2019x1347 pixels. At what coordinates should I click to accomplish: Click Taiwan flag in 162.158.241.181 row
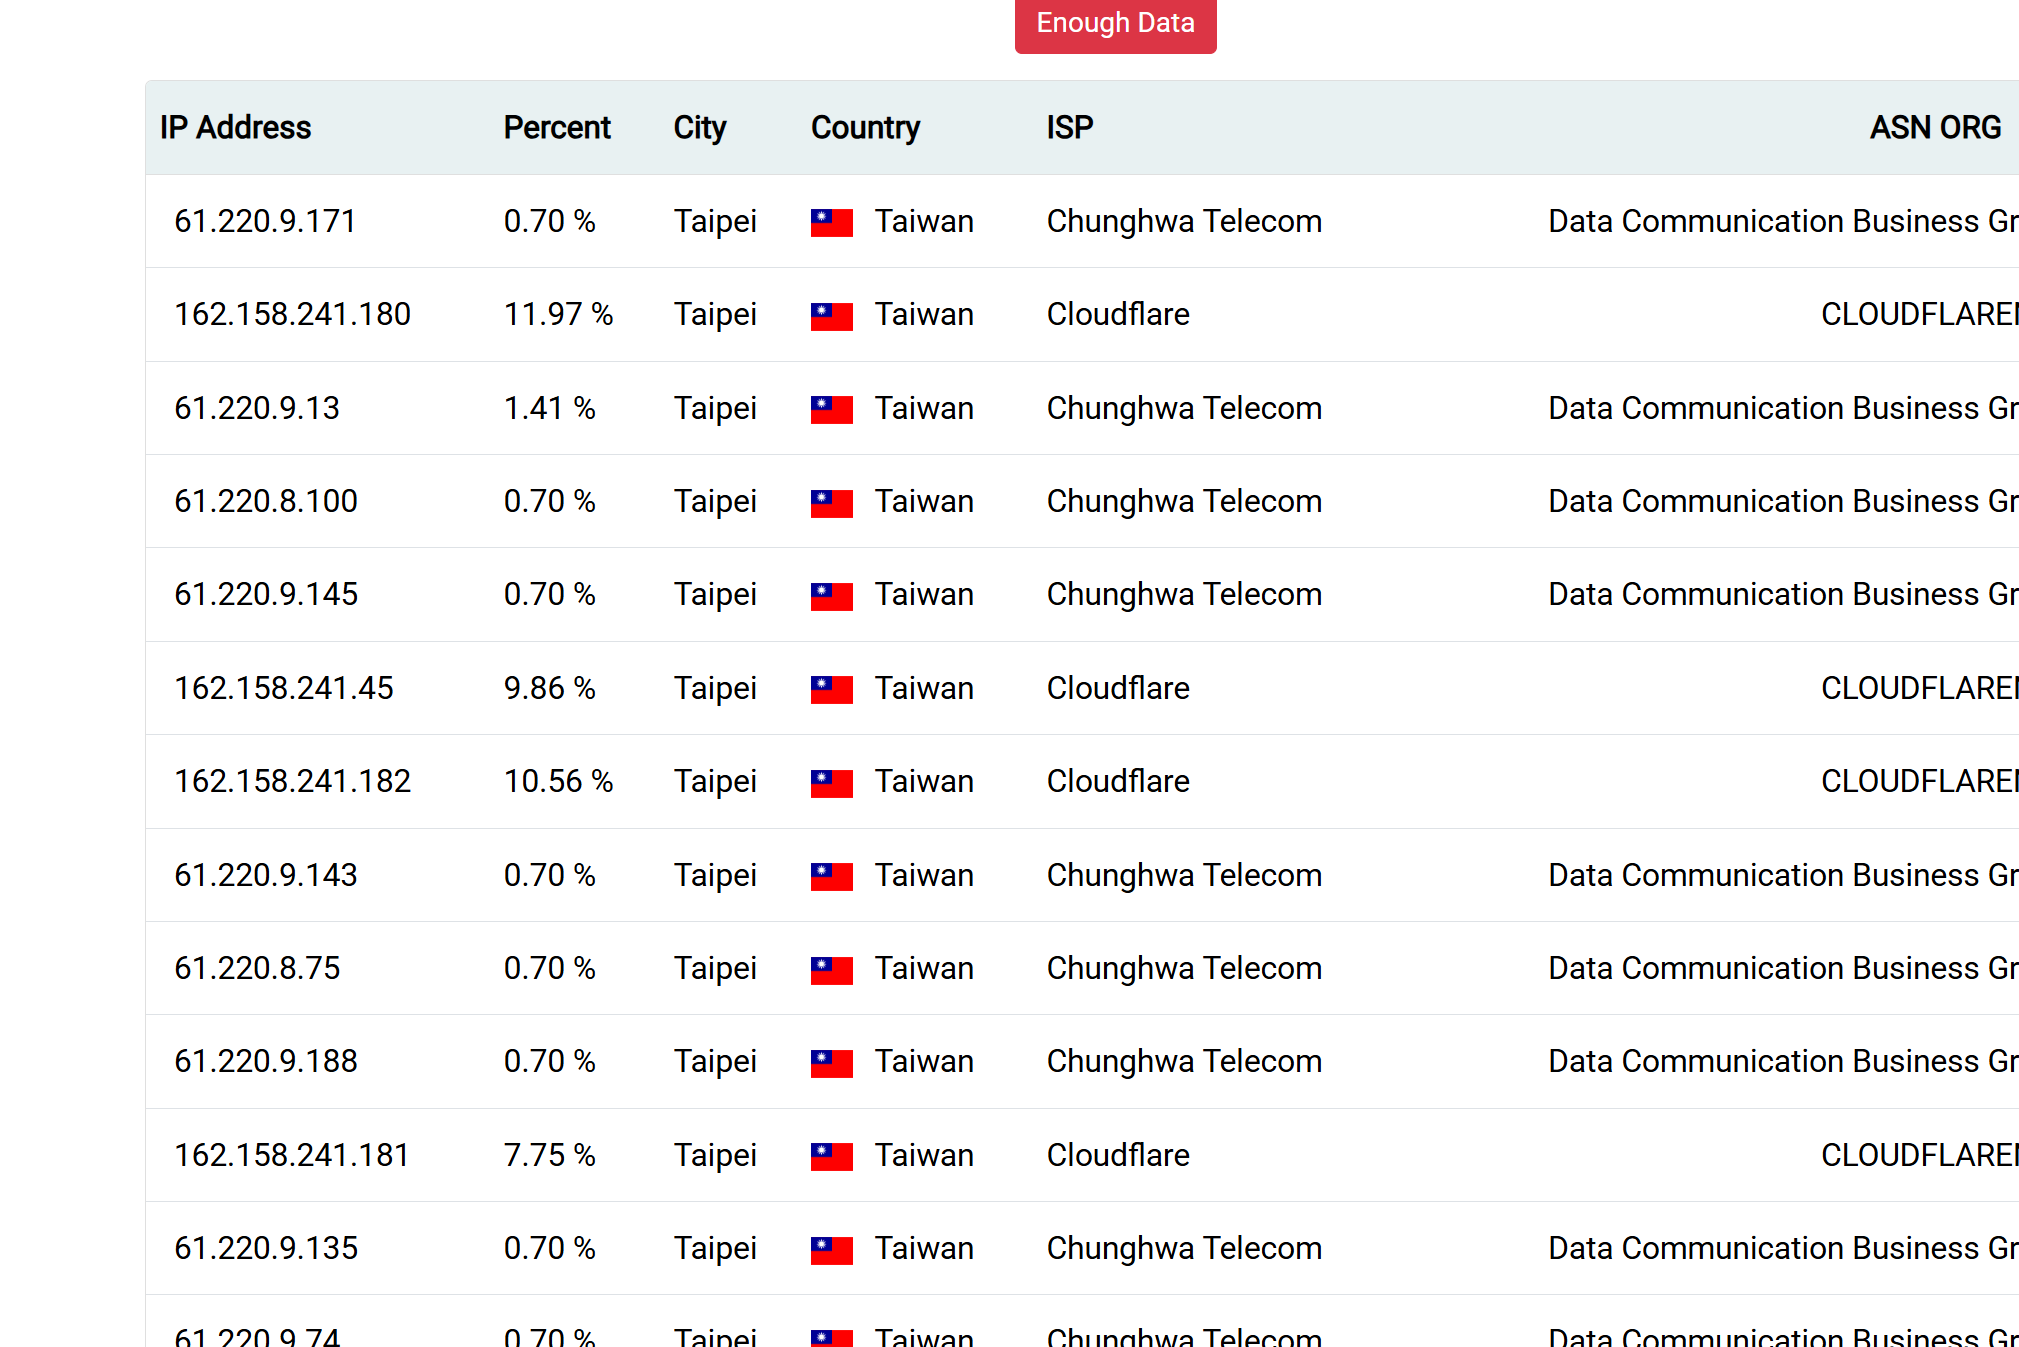pos(832,1157)
